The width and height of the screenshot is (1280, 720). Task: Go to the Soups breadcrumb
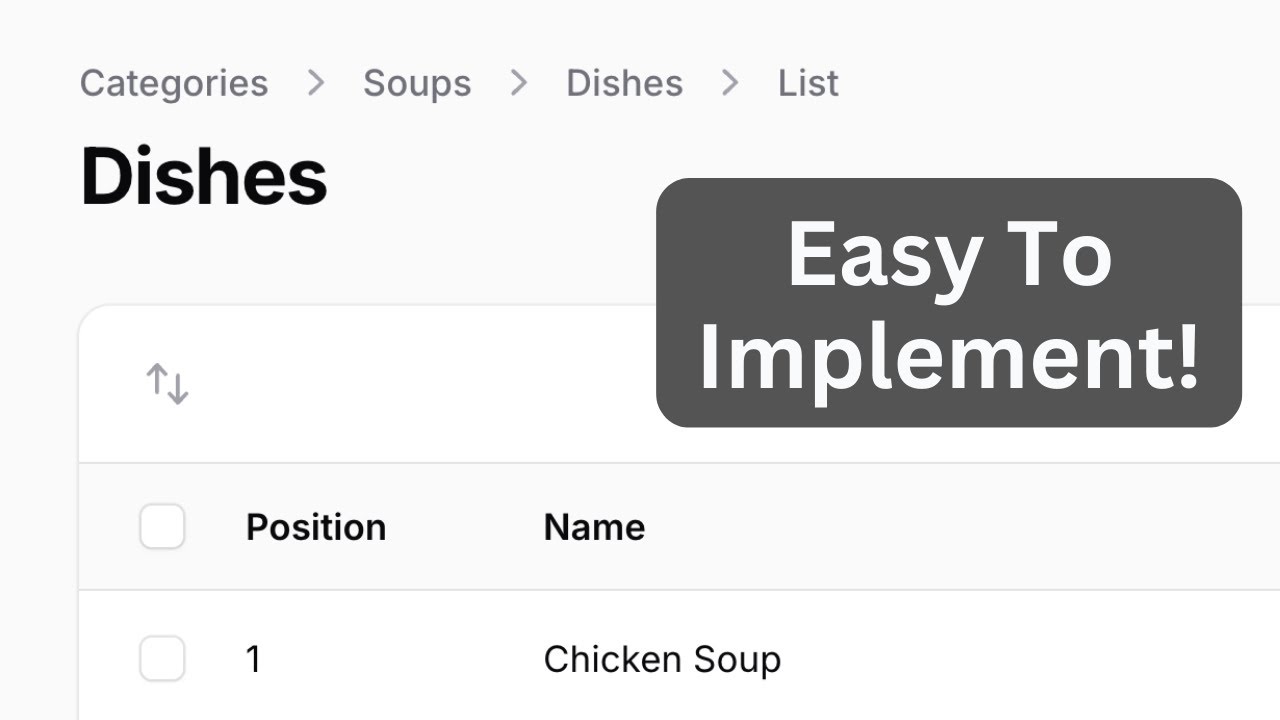coord(417,83)
